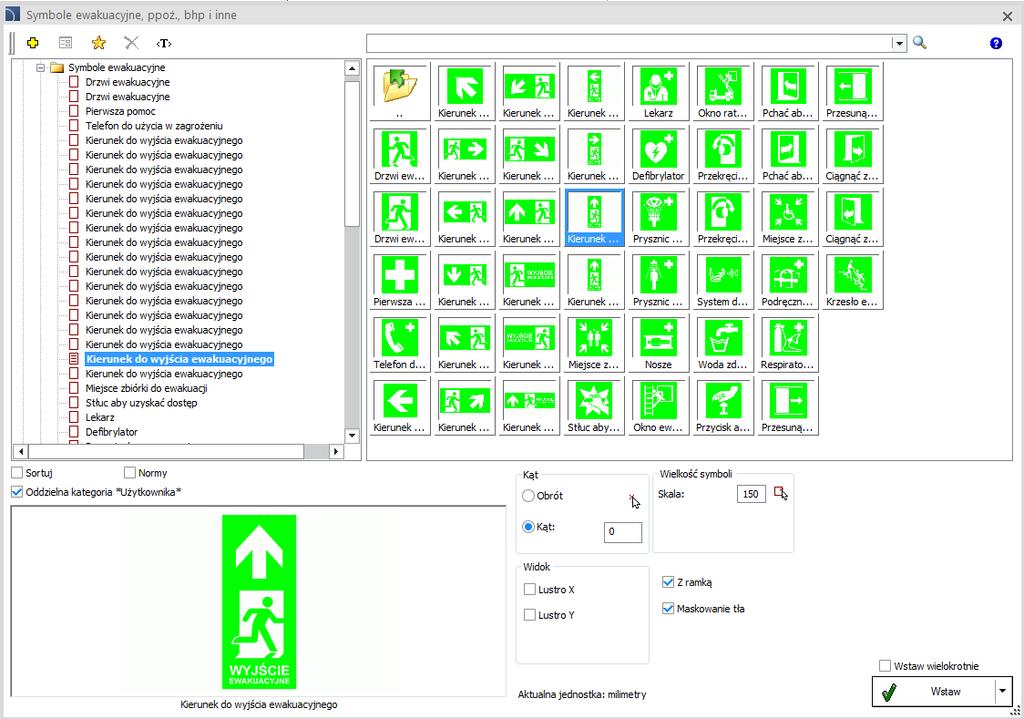Pick the Pierwsza ... white cross symbol thumbnail

[400, 281]
